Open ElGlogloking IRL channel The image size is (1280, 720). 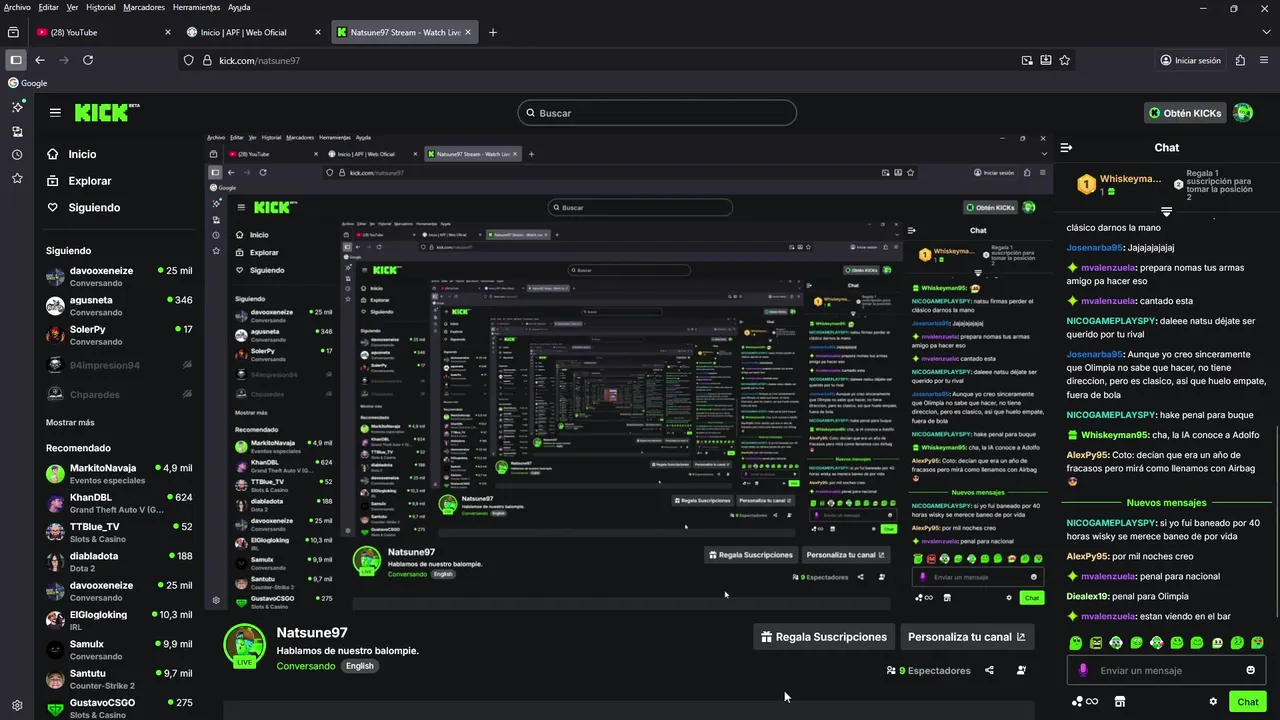tap(119, 620)
